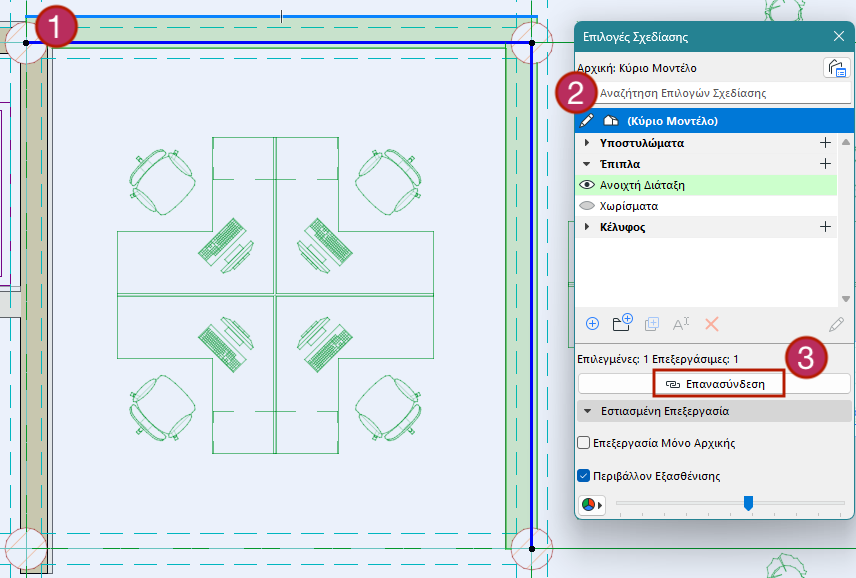The height and width of the screenshot is (578, 856).
Task: Click the duplicate design option icon
Action: tap(652, 324)
